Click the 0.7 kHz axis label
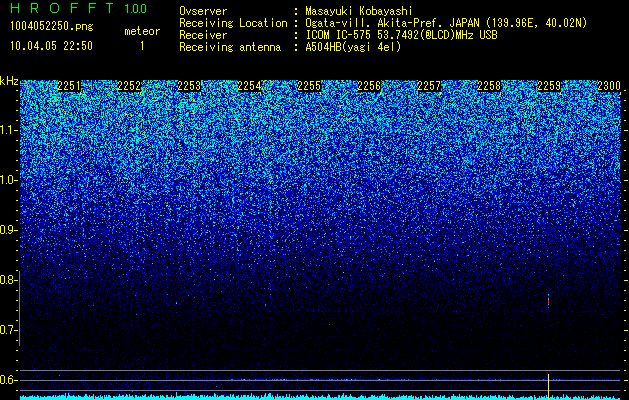Image resolution: width=629 pixels, height=400 pixels. 7,330
